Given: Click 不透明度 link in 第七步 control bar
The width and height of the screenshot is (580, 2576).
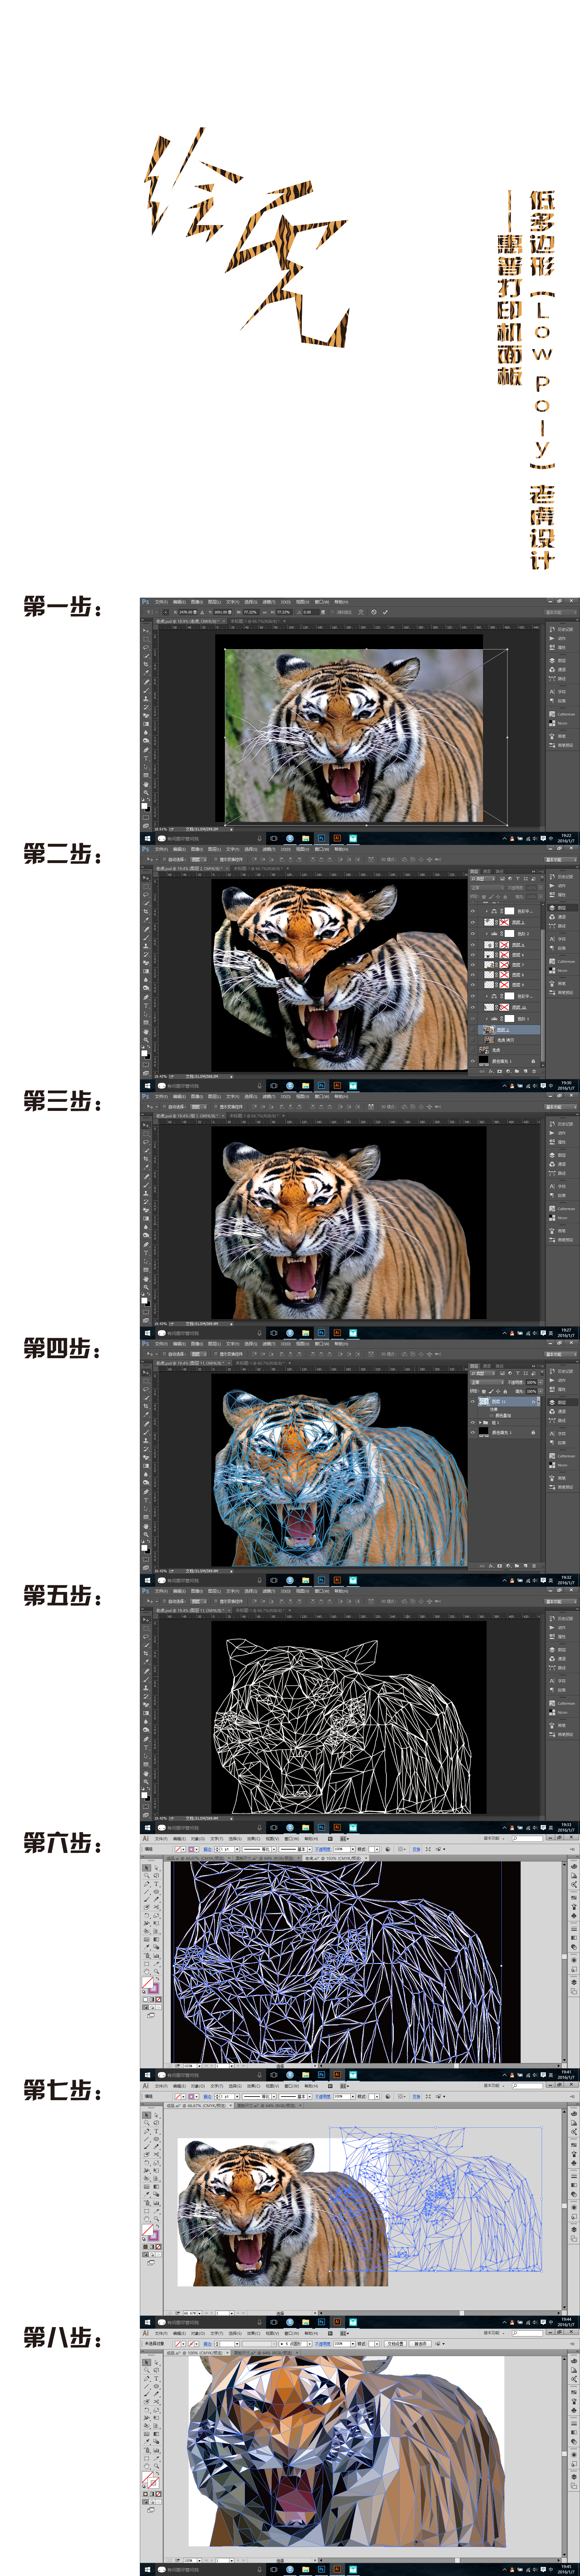Looking at the screenshot, I should click(323, 2097).
